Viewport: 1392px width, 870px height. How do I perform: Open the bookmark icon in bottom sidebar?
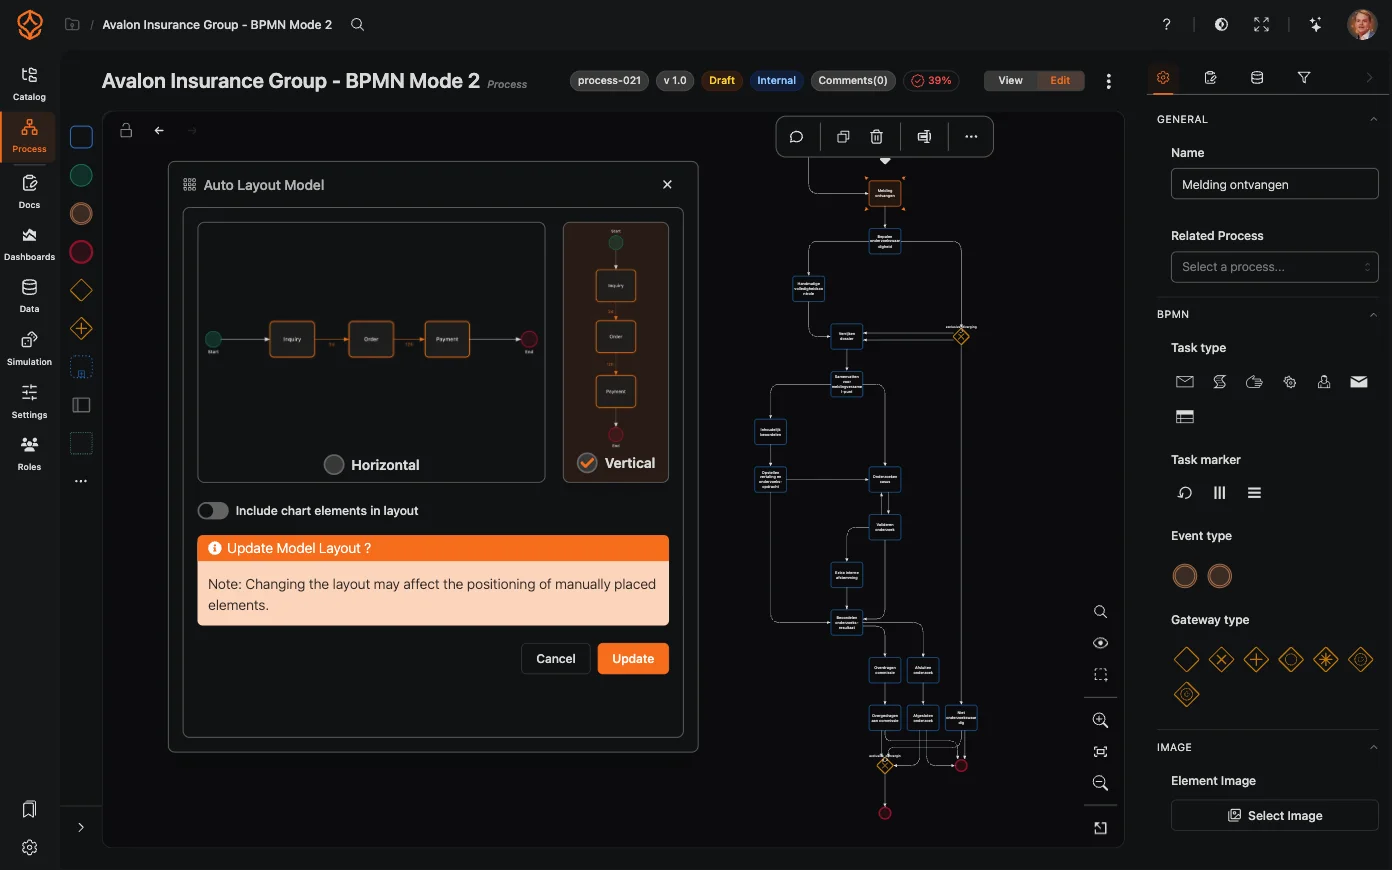[29, 809]
